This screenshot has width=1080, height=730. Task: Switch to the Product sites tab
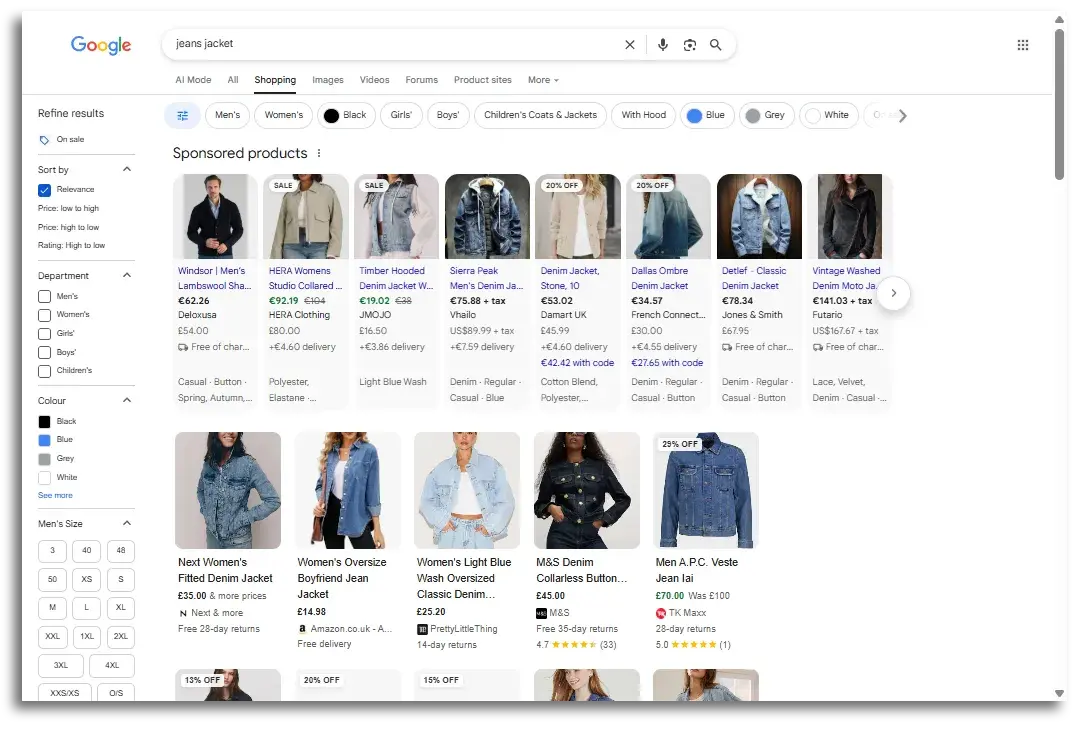pyautogui.click(x=483, y=80)
